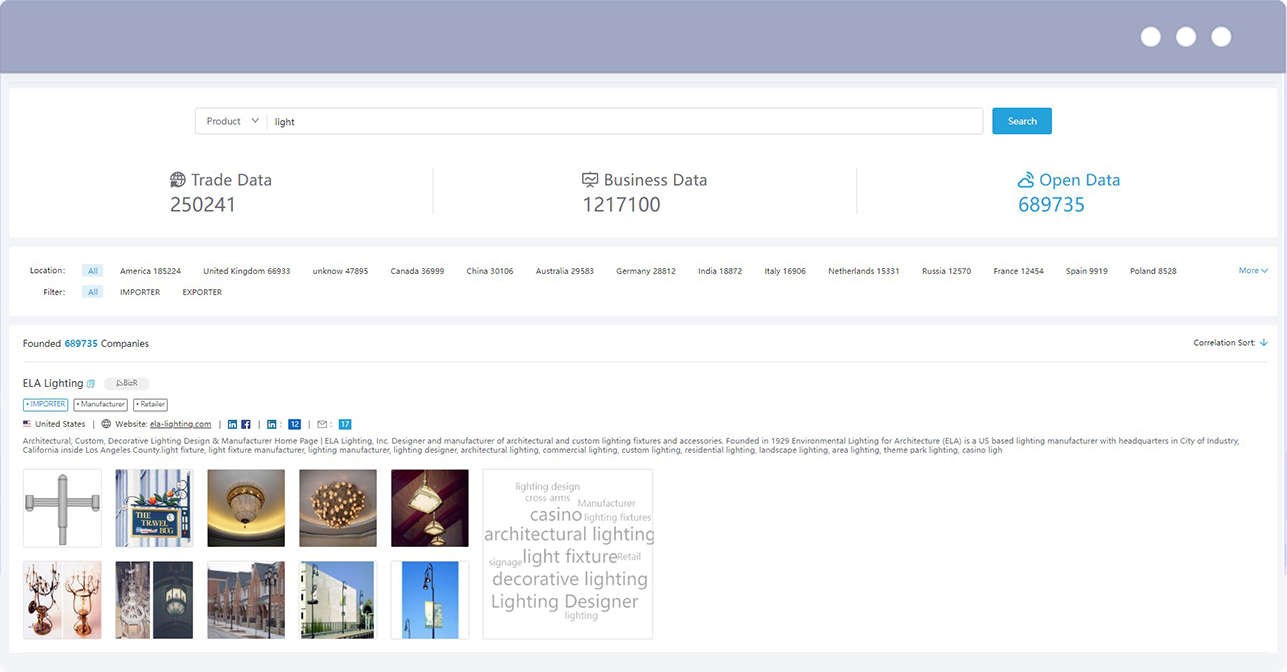Image resolution: width=1287 pixels, height=672 pixels.
Task: Filter by IMPORTER
Action: (x=140, y=292)
